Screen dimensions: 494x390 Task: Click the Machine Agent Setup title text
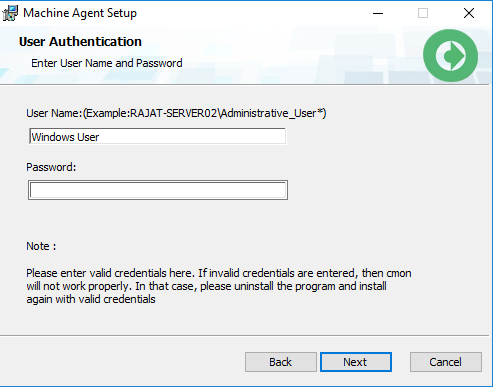coord(80,13)
